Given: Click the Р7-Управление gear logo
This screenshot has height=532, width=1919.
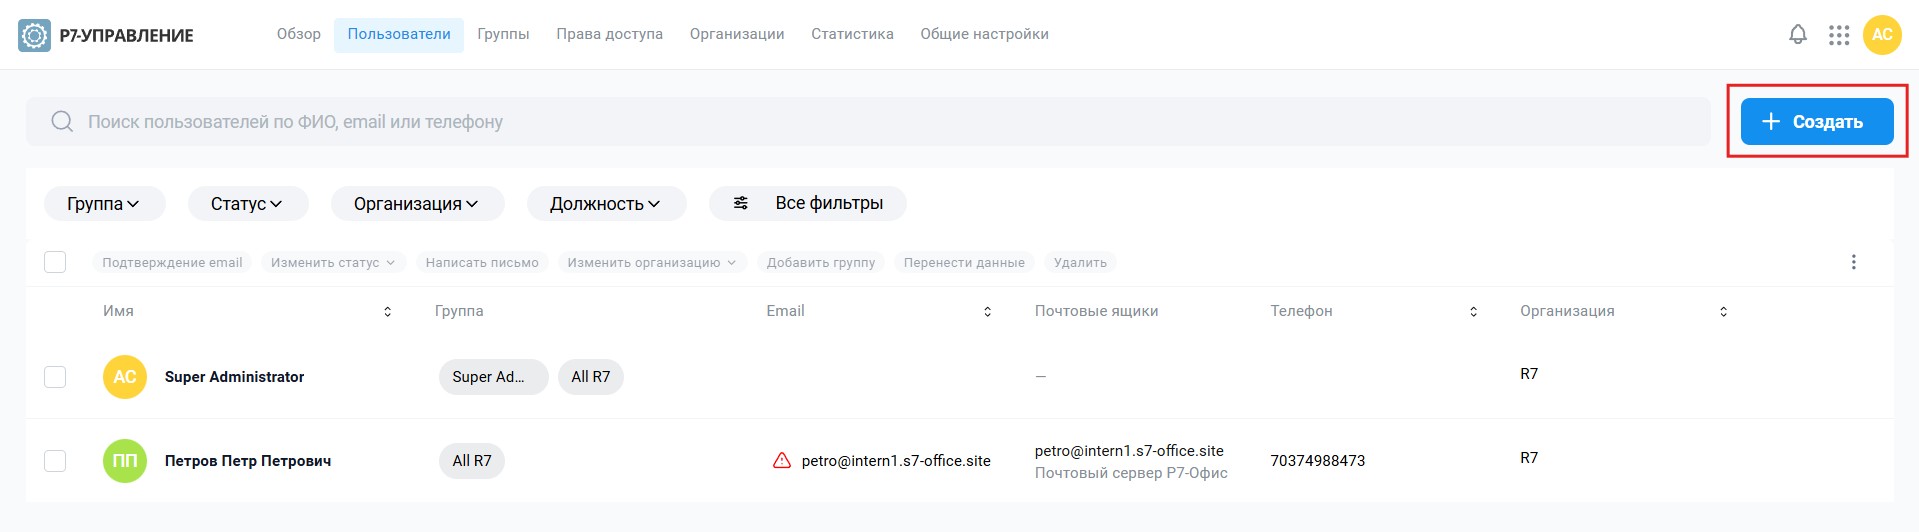Looking at the screenshot, I should point(35,35).
